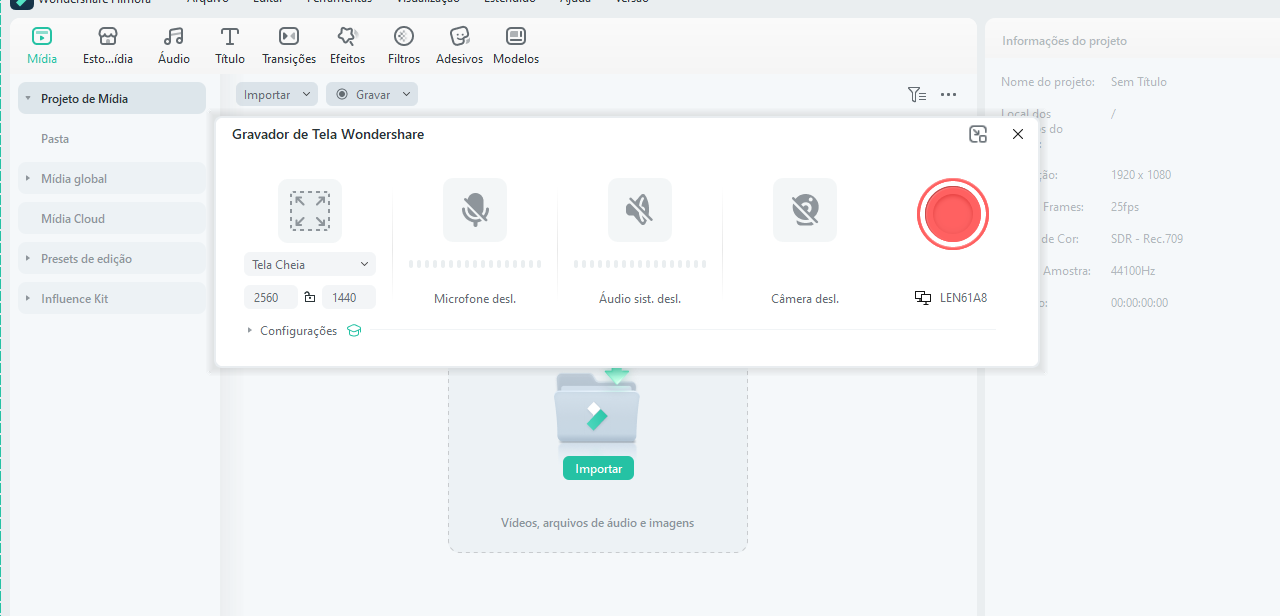Expand the Influence Kit arrow
The image size is (1280, 616).
pyautogui.click(x=28, y=299)
